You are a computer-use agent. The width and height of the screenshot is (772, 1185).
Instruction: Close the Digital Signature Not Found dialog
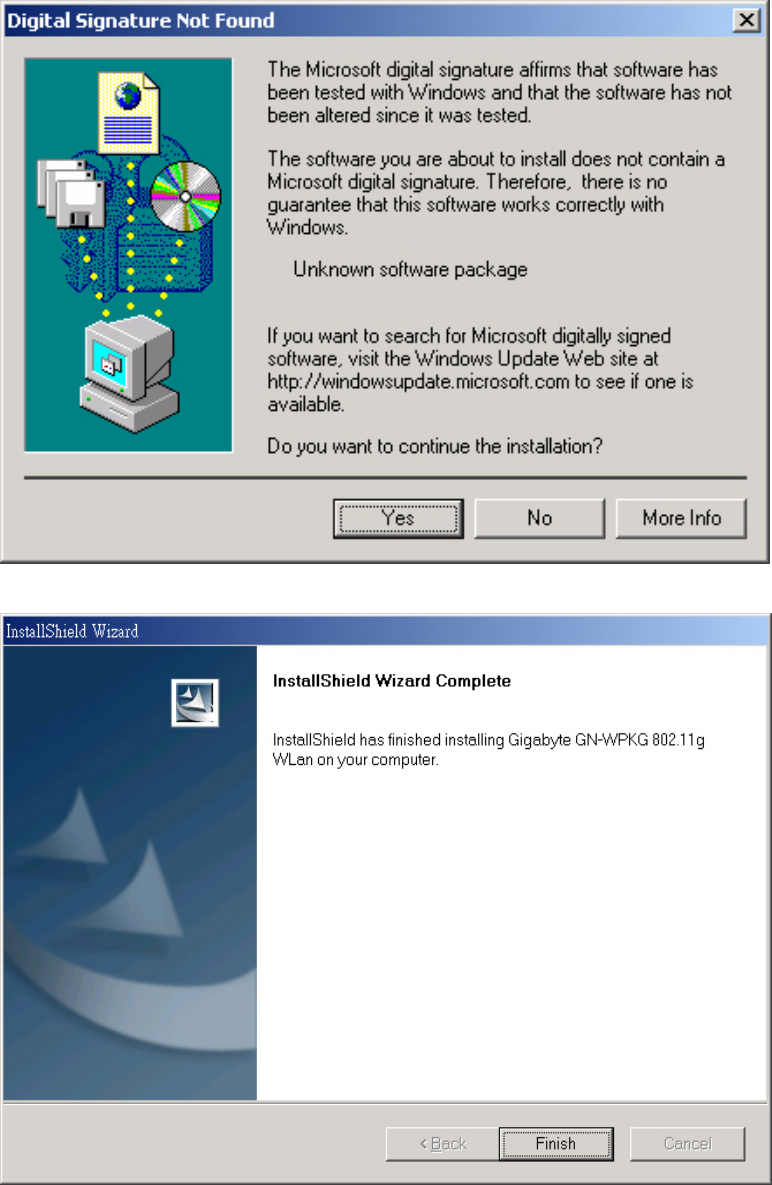746,20
